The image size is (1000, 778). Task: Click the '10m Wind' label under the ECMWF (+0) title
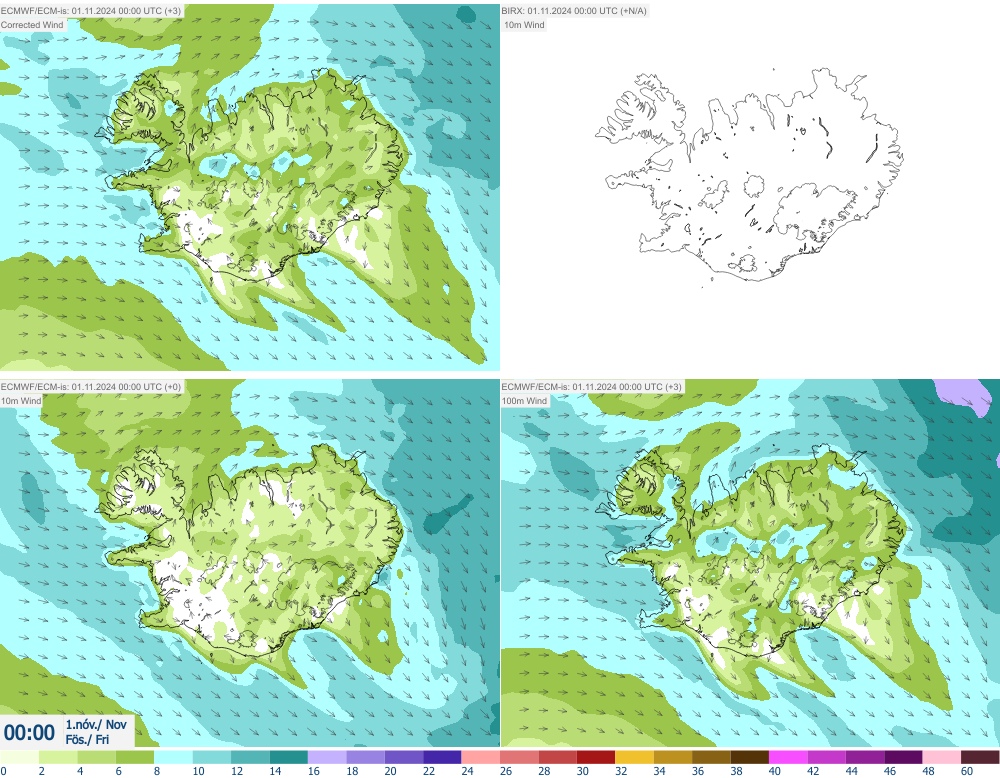point(21,400)
